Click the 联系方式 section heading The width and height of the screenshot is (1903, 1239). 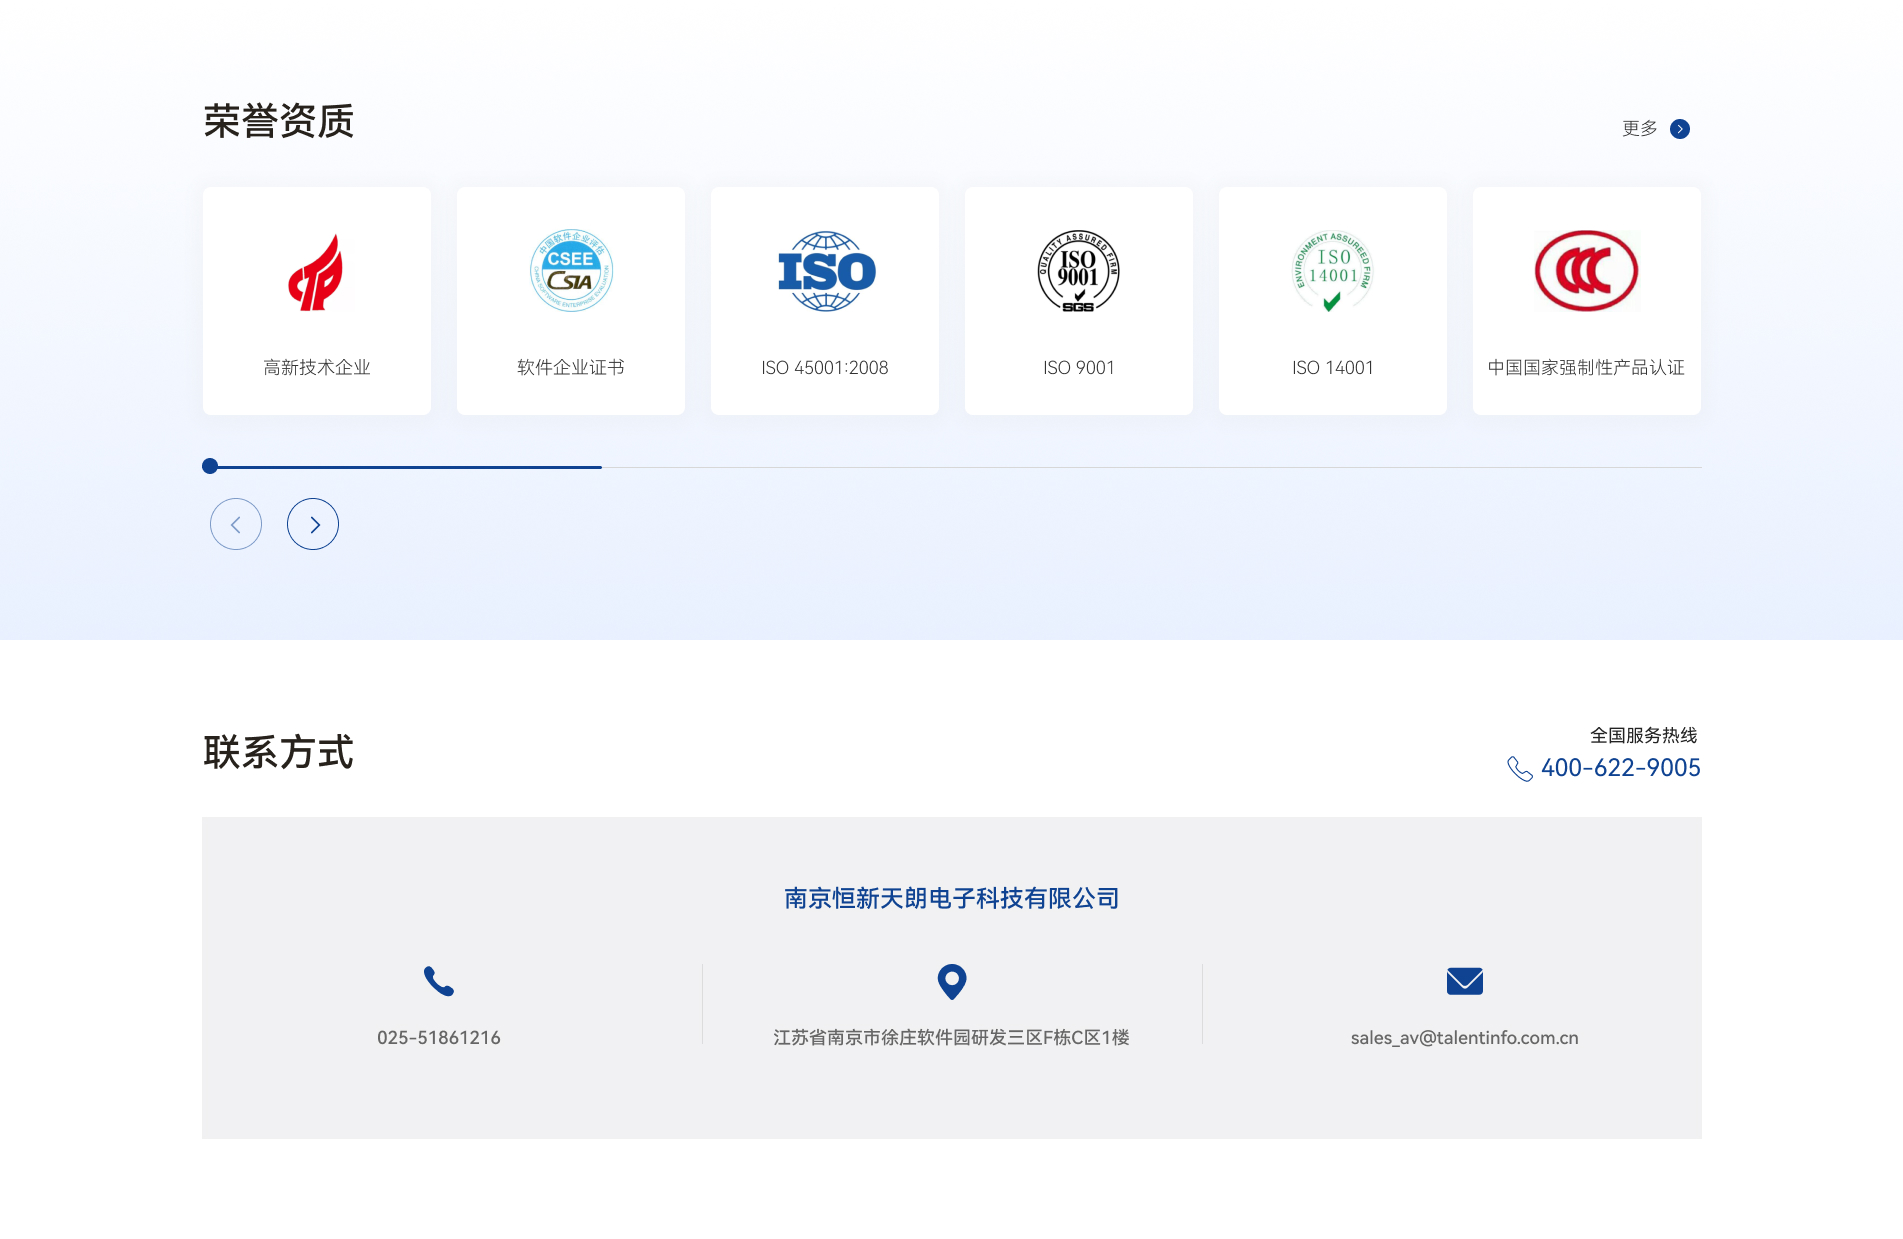(x=279, y=753)
